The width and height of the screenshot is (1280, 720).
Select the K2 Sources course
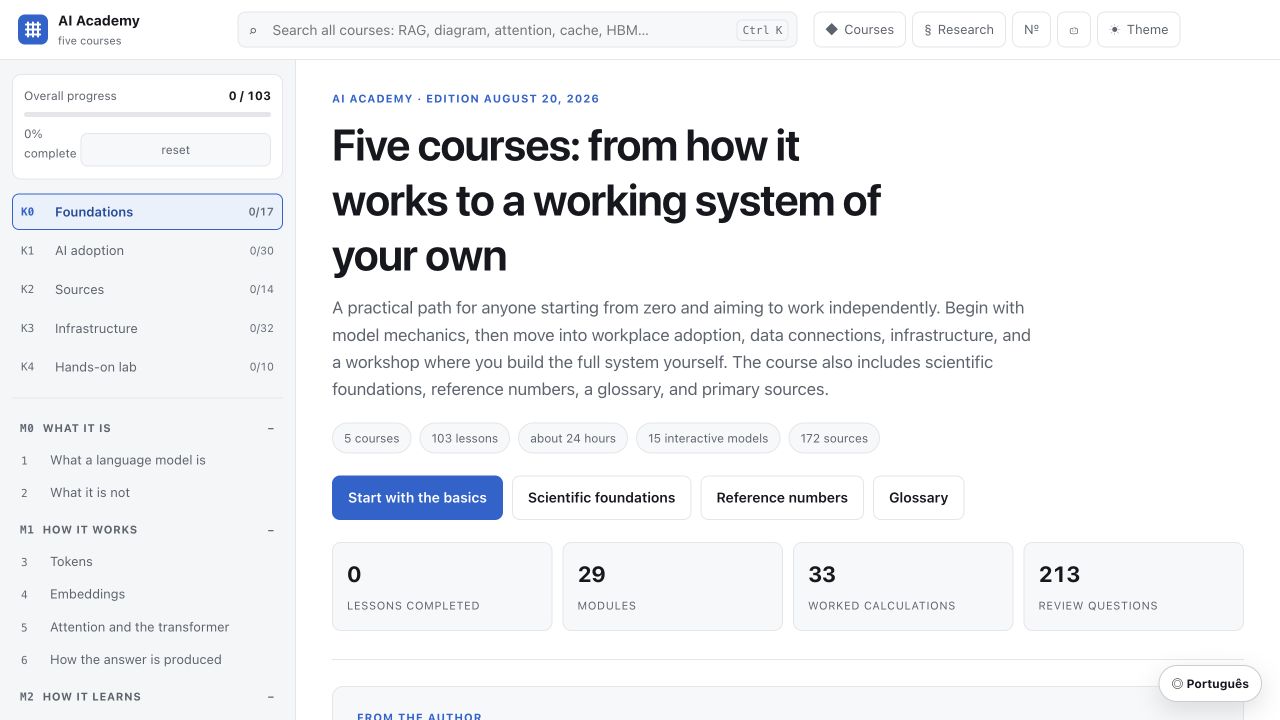pyautogui.click(x=147, y=290)
